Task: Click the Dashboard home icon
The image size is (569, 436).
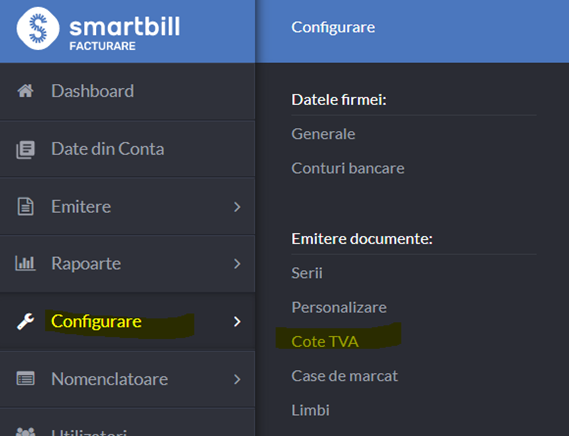Action: 25,91
